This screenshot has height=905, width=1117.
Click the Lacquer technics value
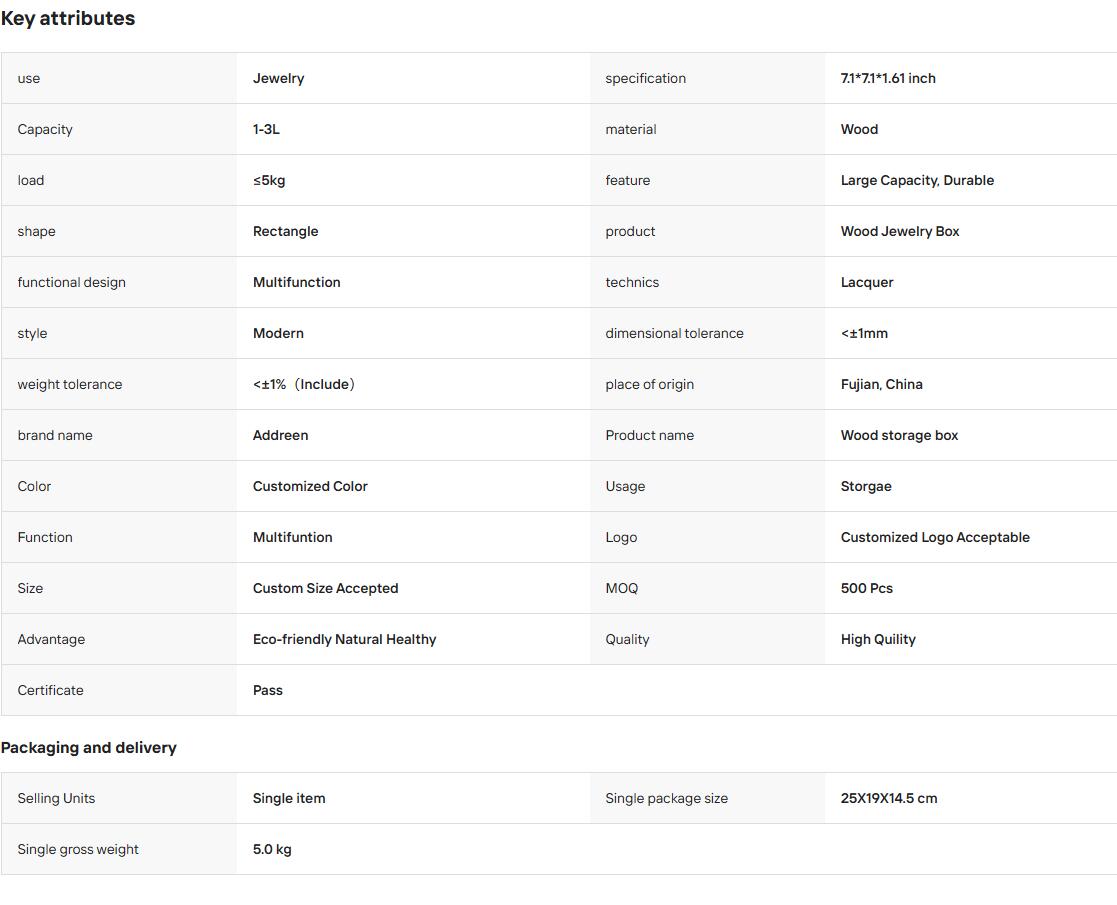tap(866, 282)
